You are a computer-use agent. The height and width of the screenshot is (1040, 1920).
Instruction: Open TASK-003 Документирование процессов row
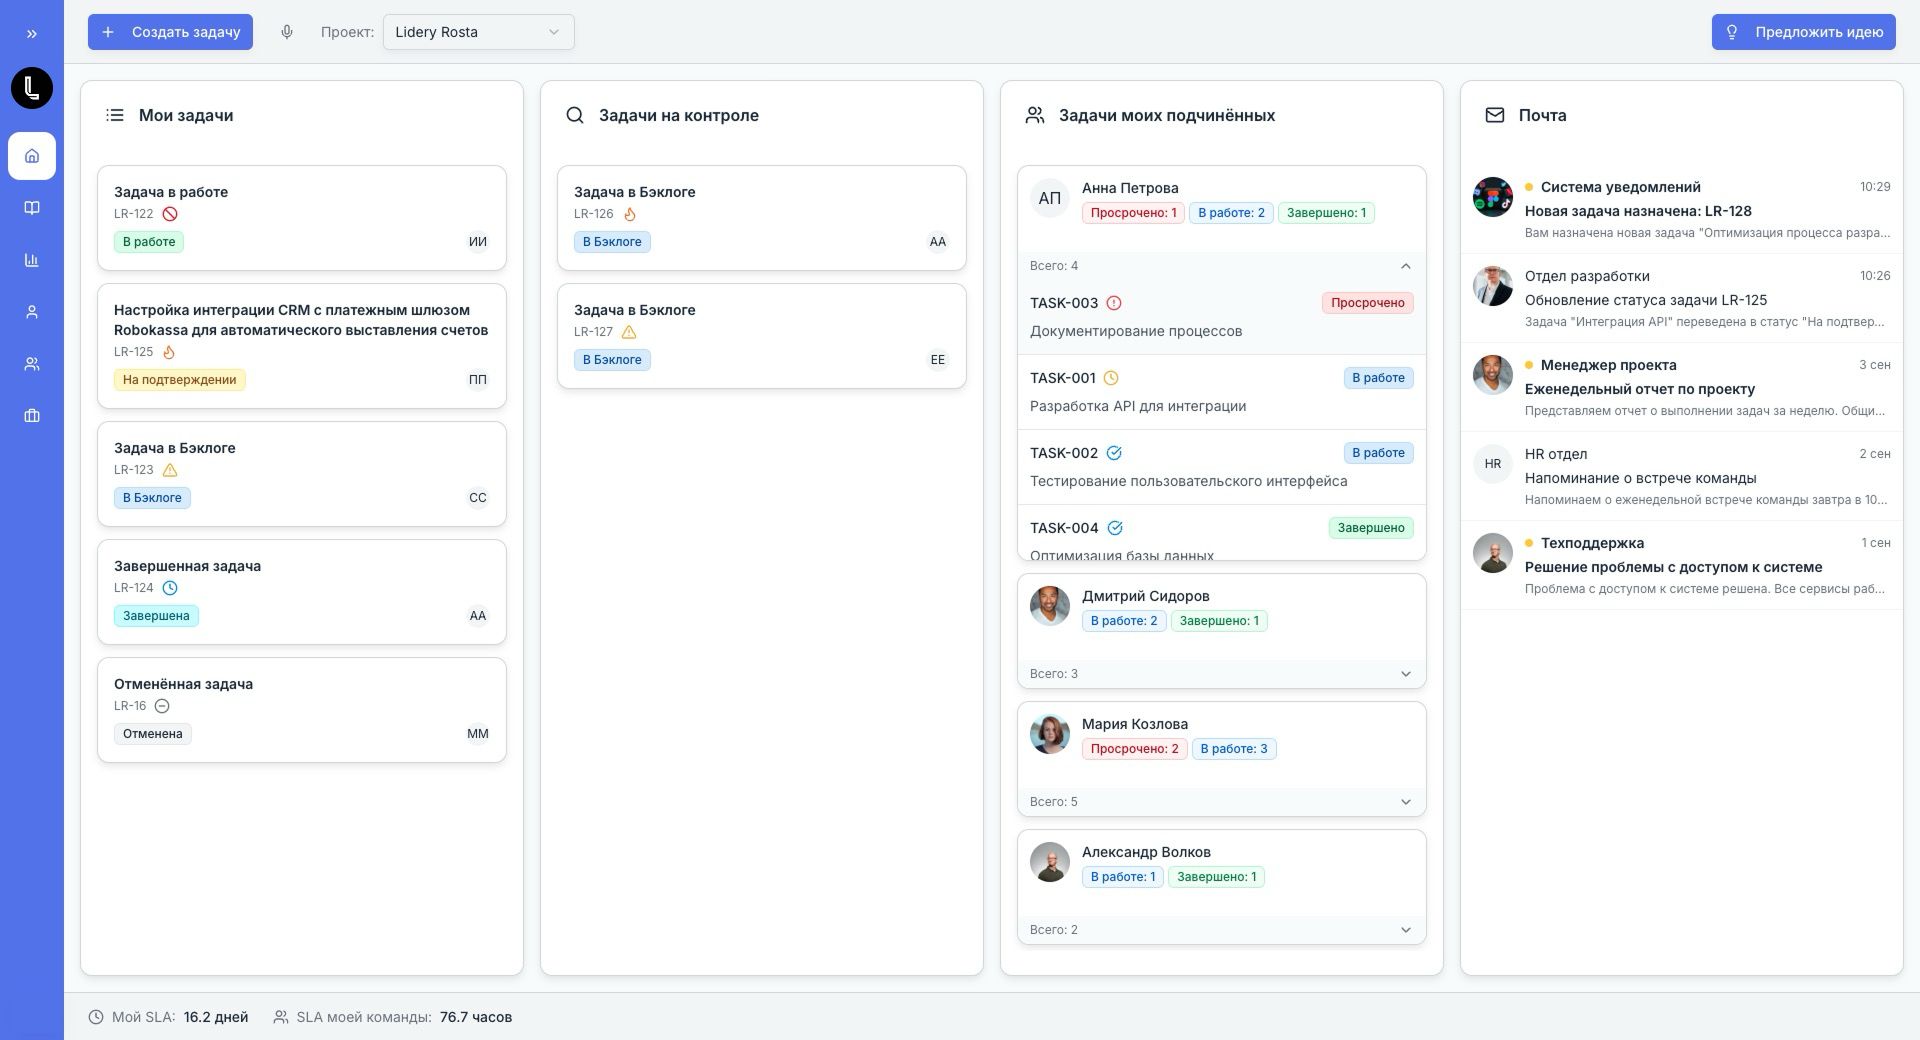pyautogui.click(x=1220, y=317)
